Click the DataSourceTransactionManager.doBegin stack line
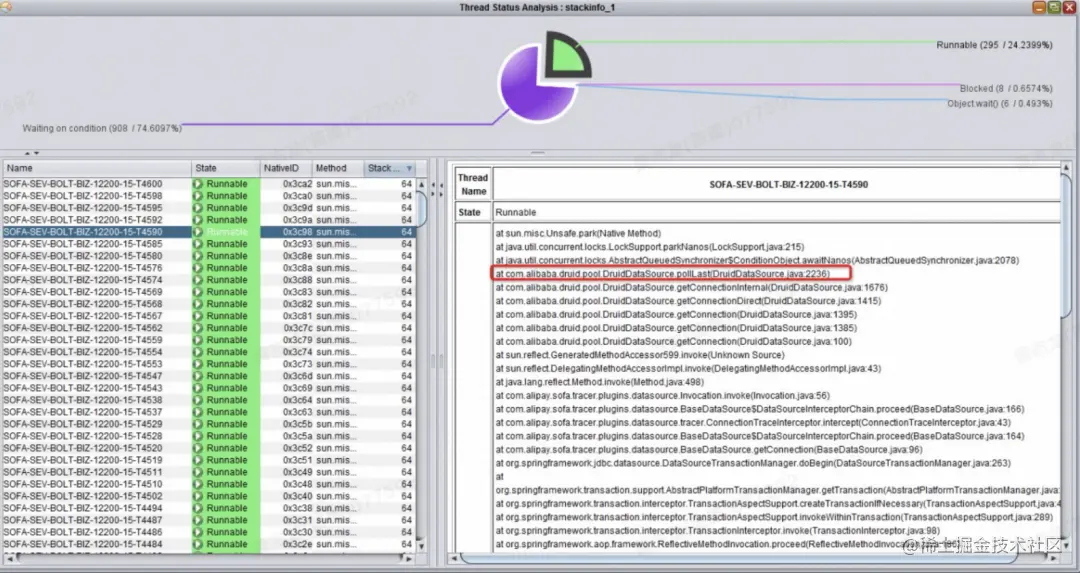Screen dimensions: 1080x573 pyautogui.click(x=753, y=463)
